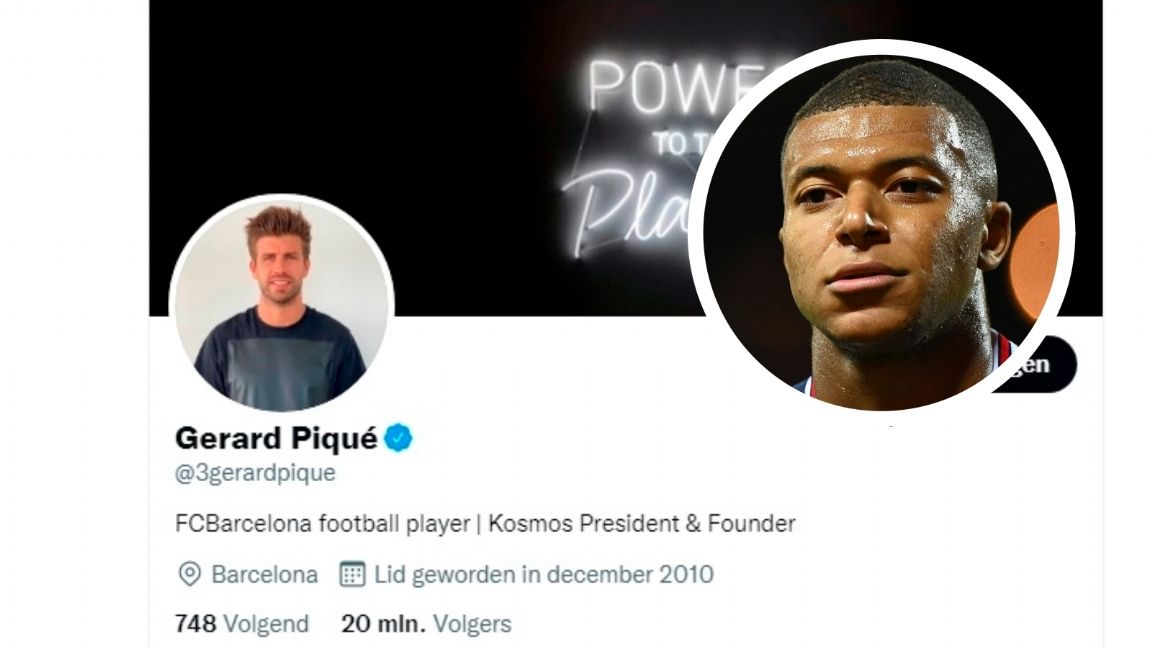This screenshot has width=1152, height=648.
Task: Click 'Kosmos President & Founder' in bio
Action: 642,523
